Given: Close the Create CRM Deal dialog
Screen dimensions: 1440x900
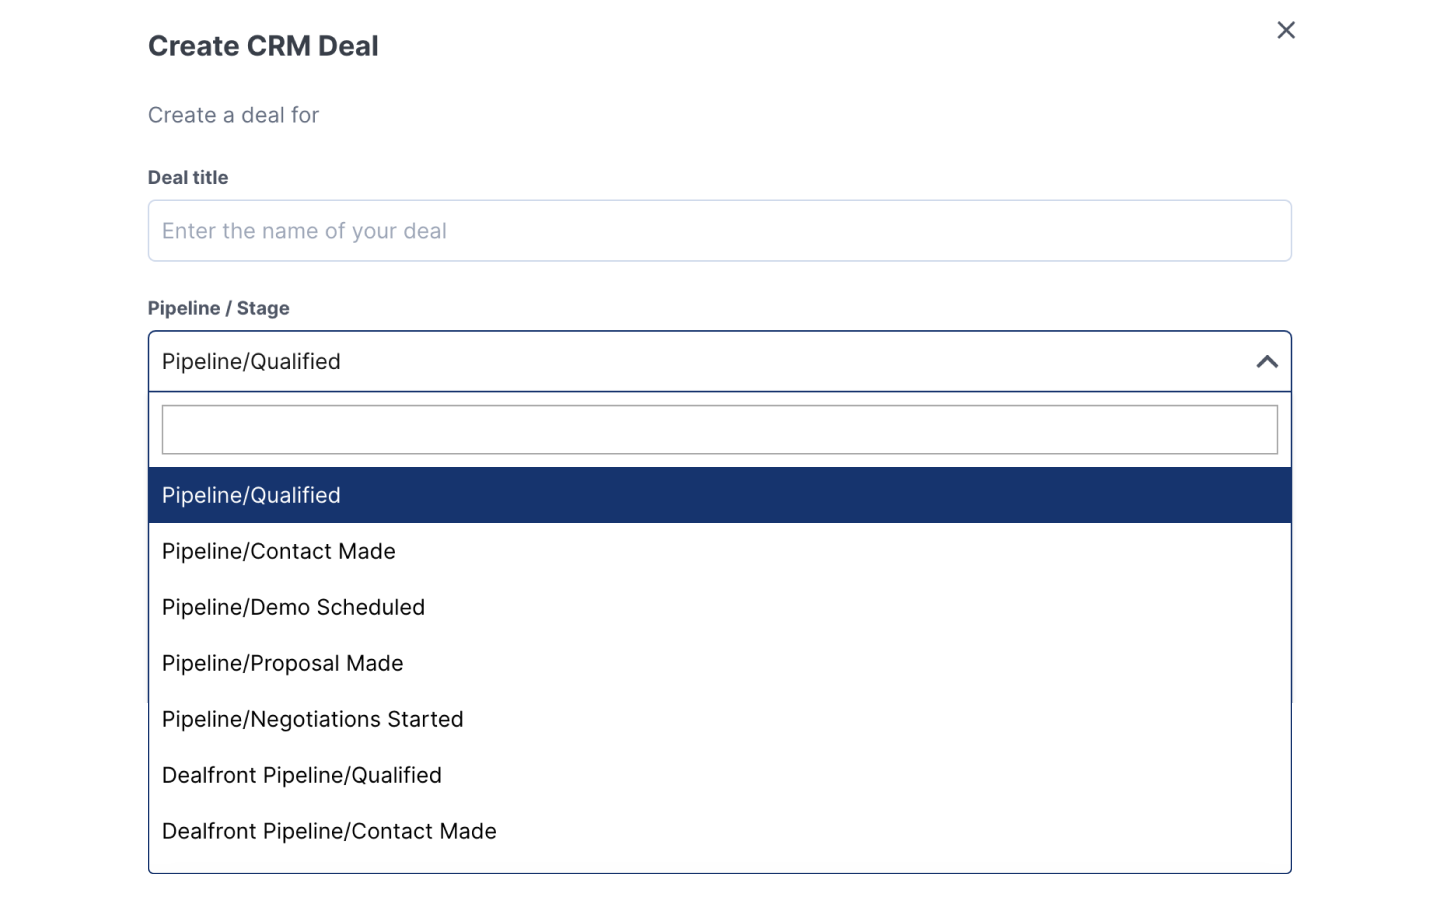Looking at the screenshot, I should click(x=1286, y=30).
